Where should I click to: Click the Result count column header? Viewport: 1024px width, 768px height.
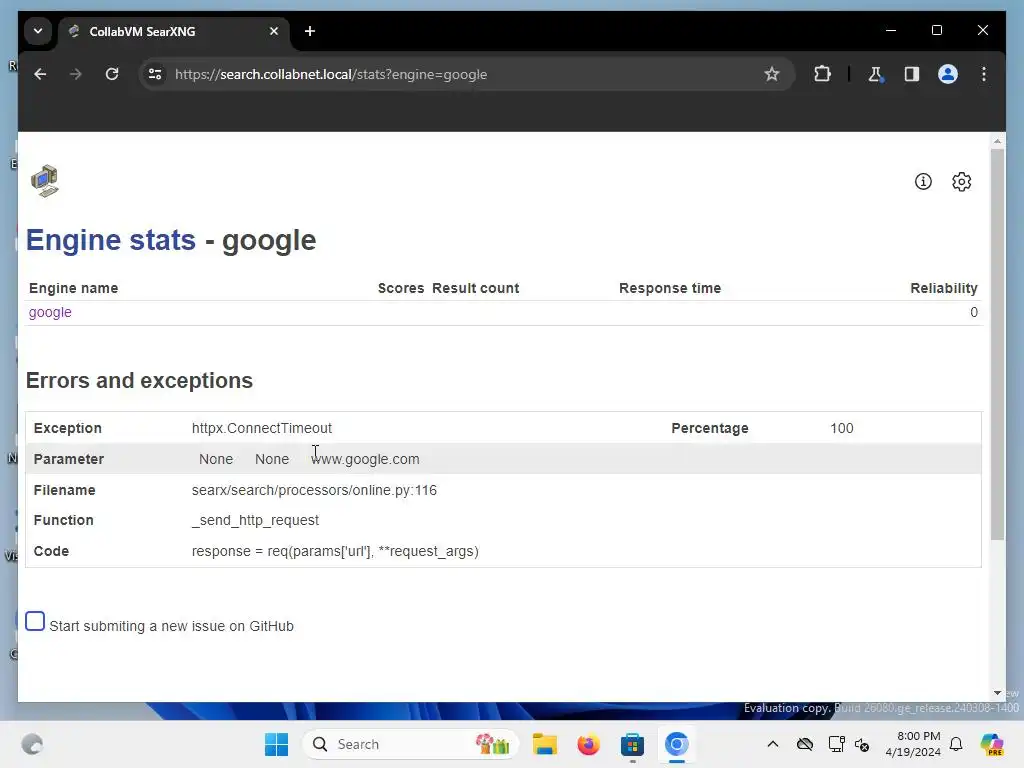tap(475, 288)
